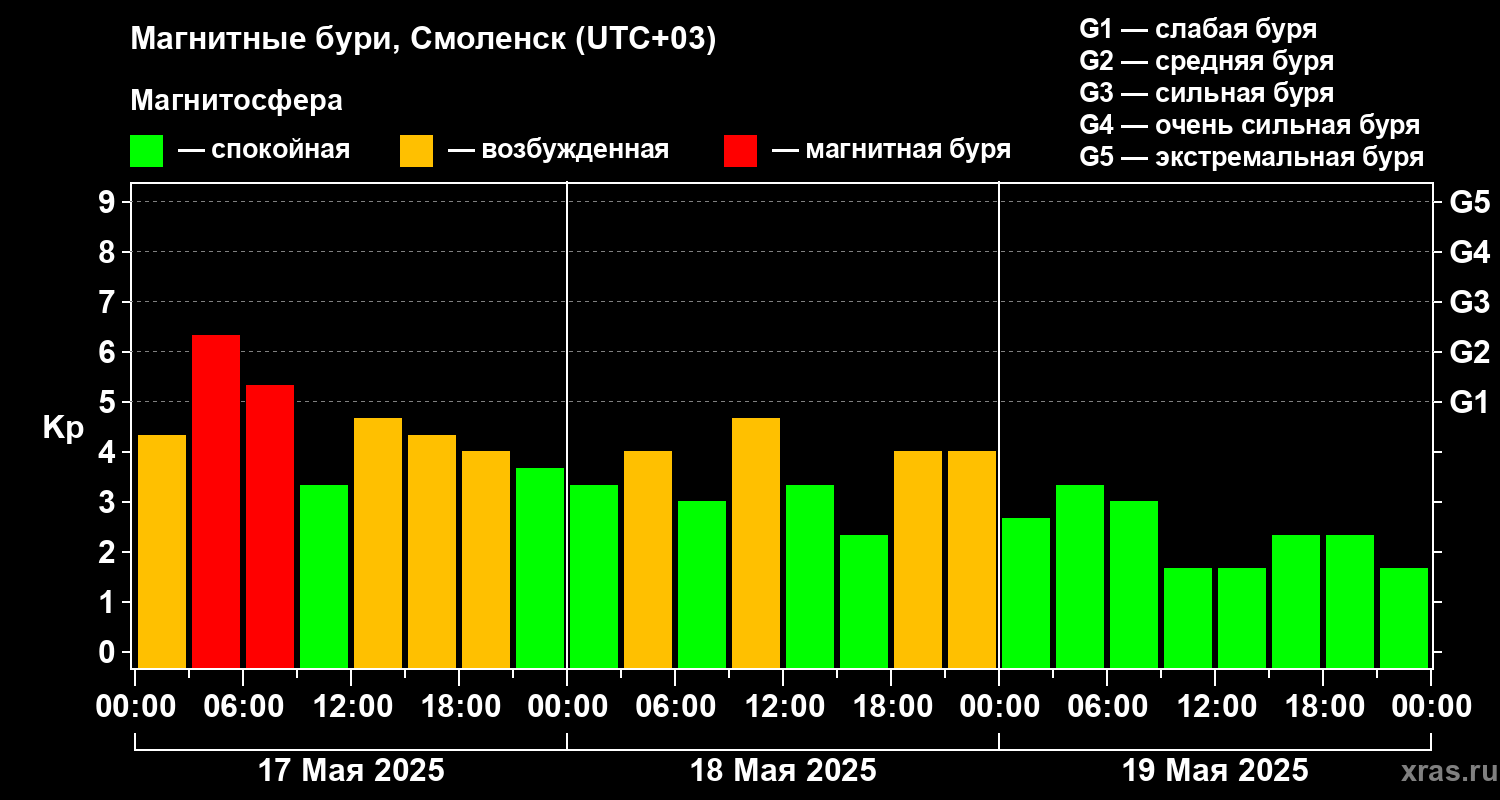Click the '19 Мая 2025' date label

1215,771
